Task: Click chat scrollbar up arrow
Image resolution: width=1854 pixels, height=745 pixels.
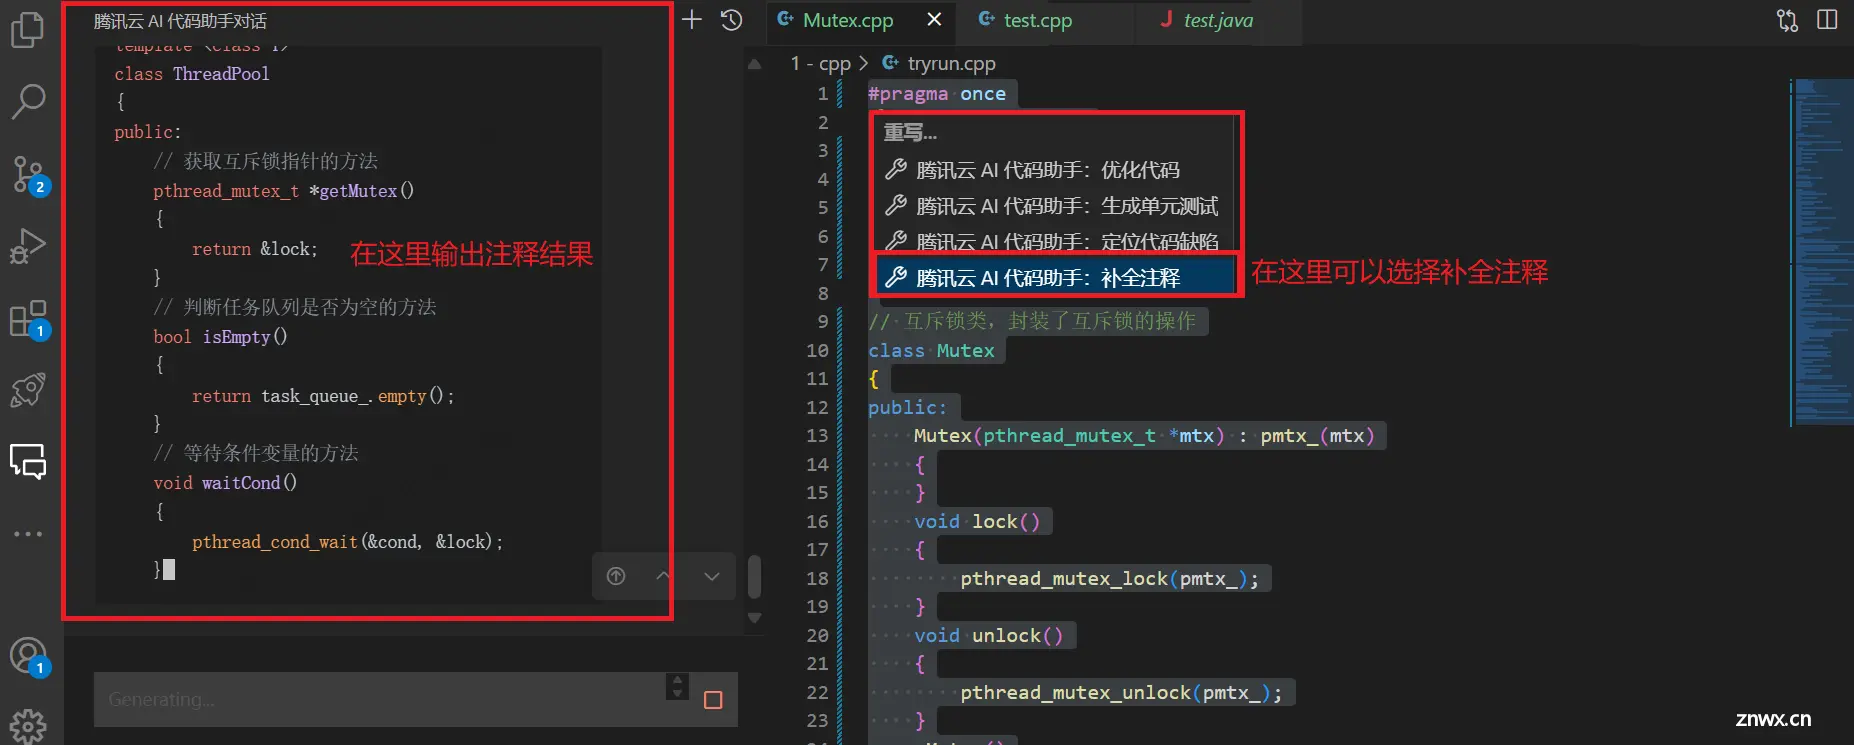Action: [x=754, y=65]
